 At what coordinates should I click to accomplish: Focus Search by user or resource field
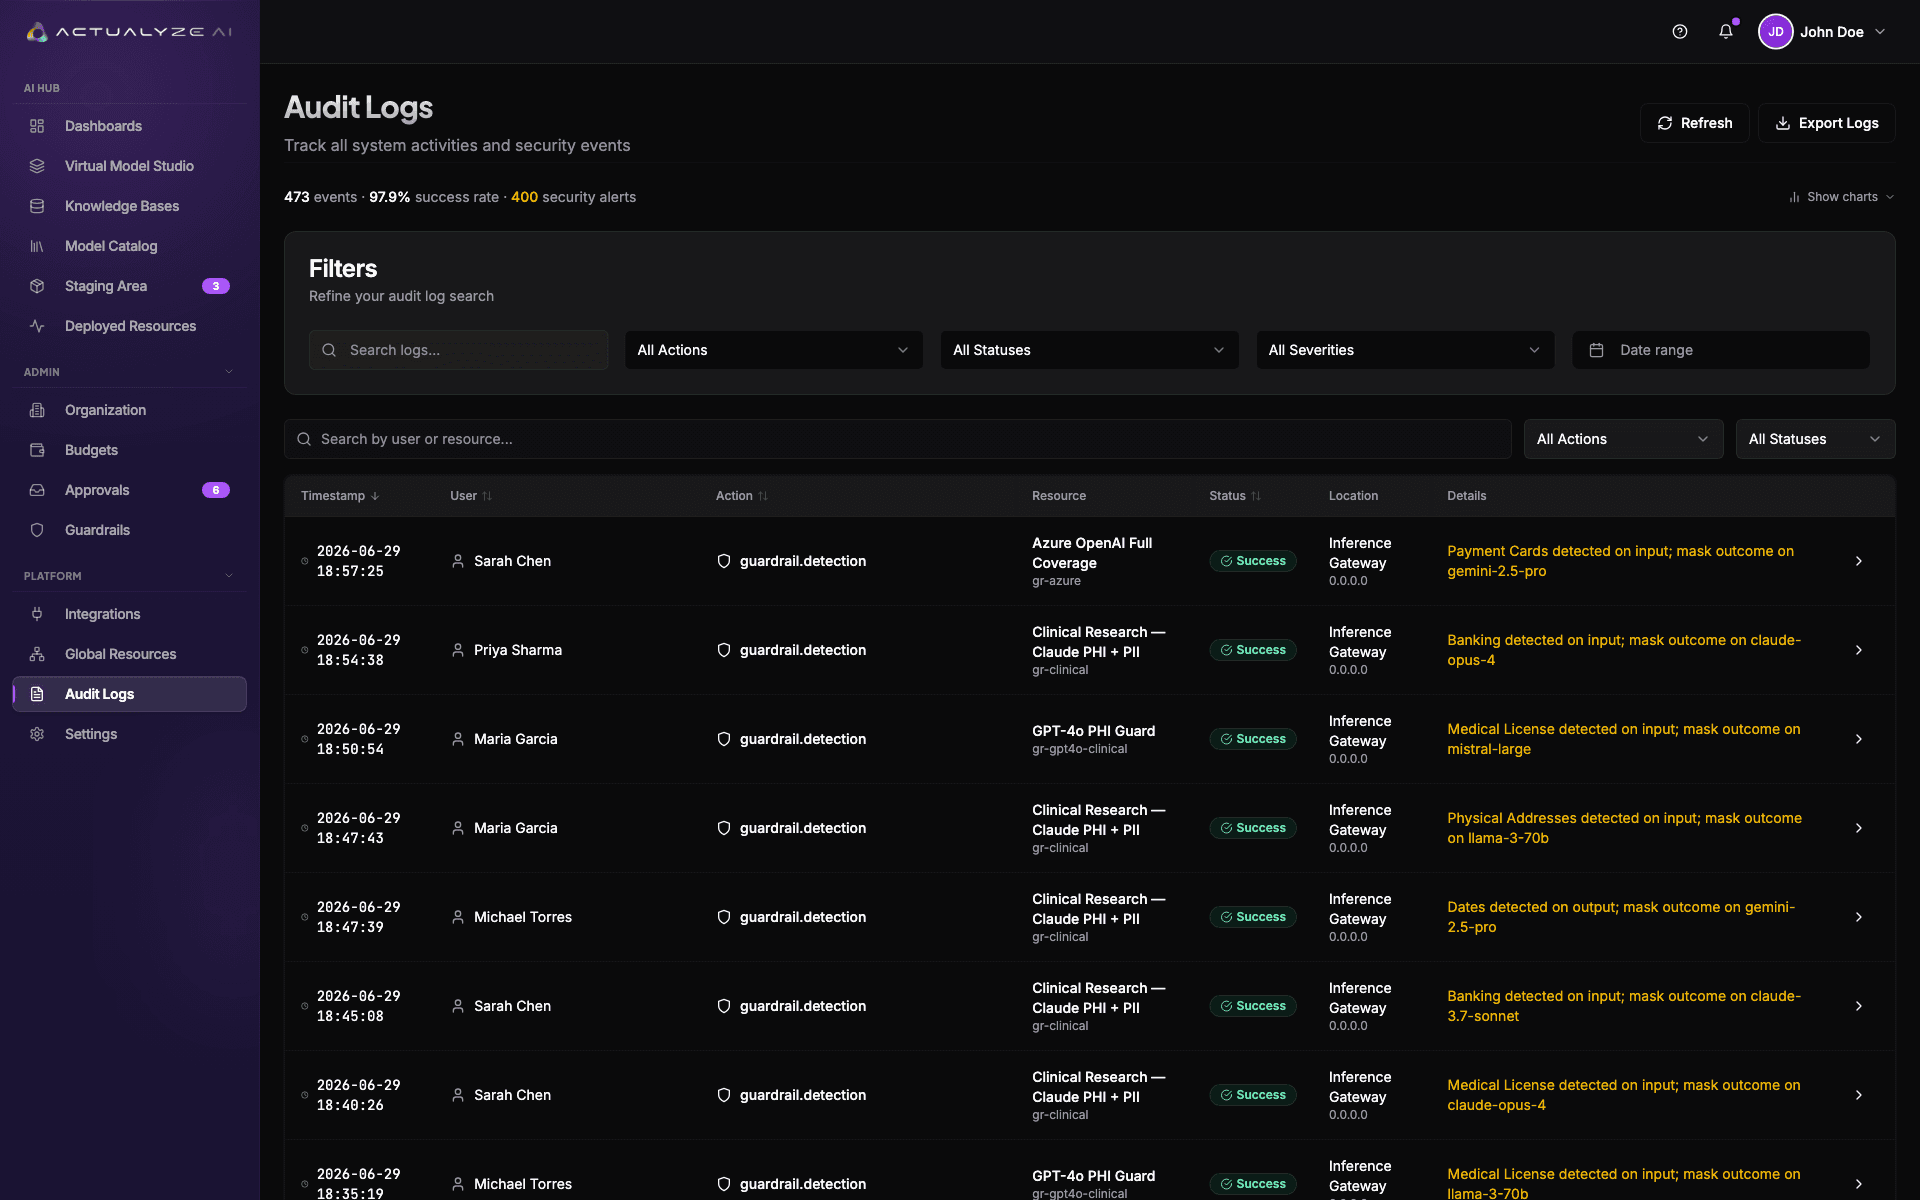[x=898, y=439]
